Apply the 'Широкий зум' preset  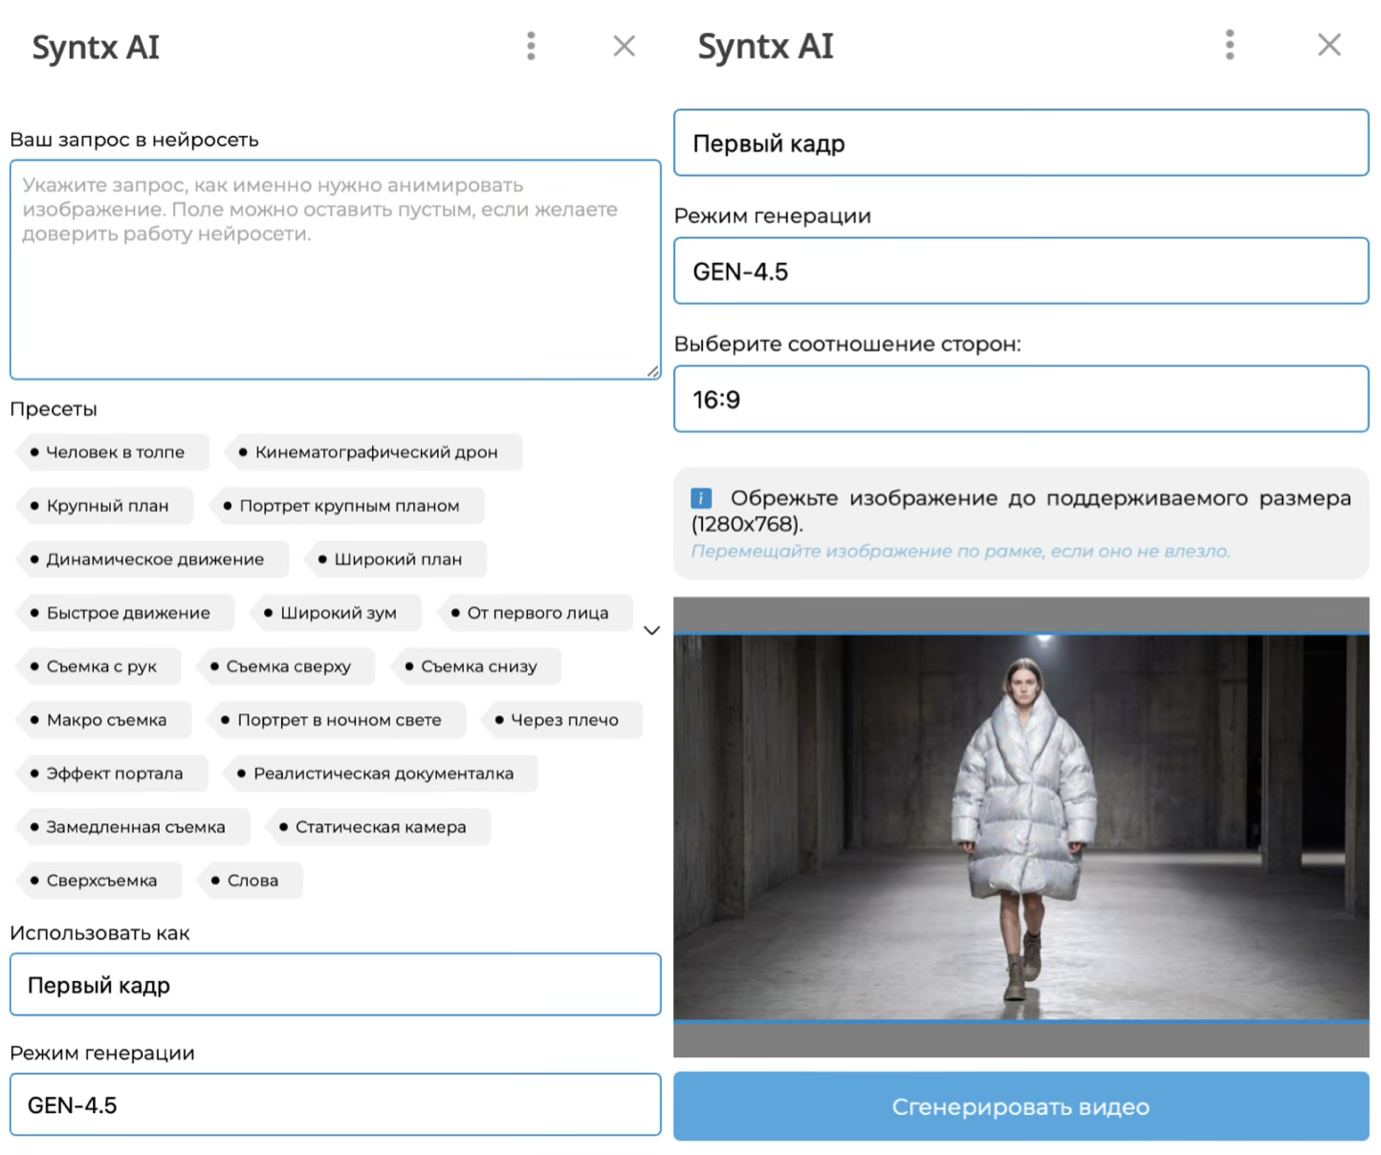tap(337, 613)
